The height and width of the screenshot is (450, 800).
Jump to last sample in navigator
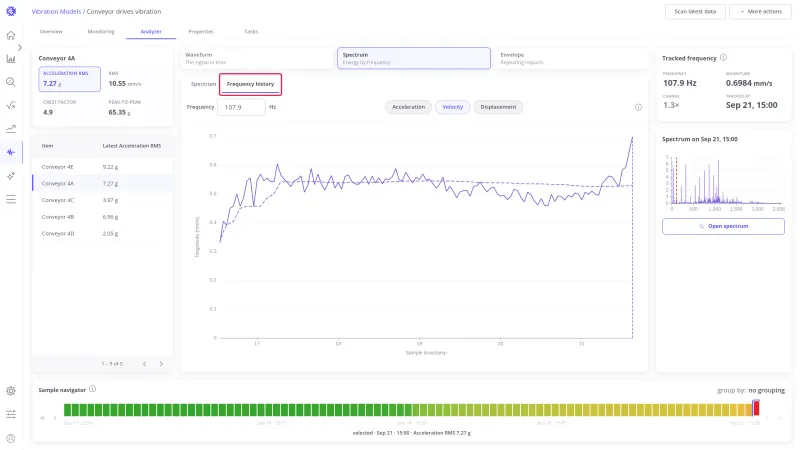[x=779, y=418]
